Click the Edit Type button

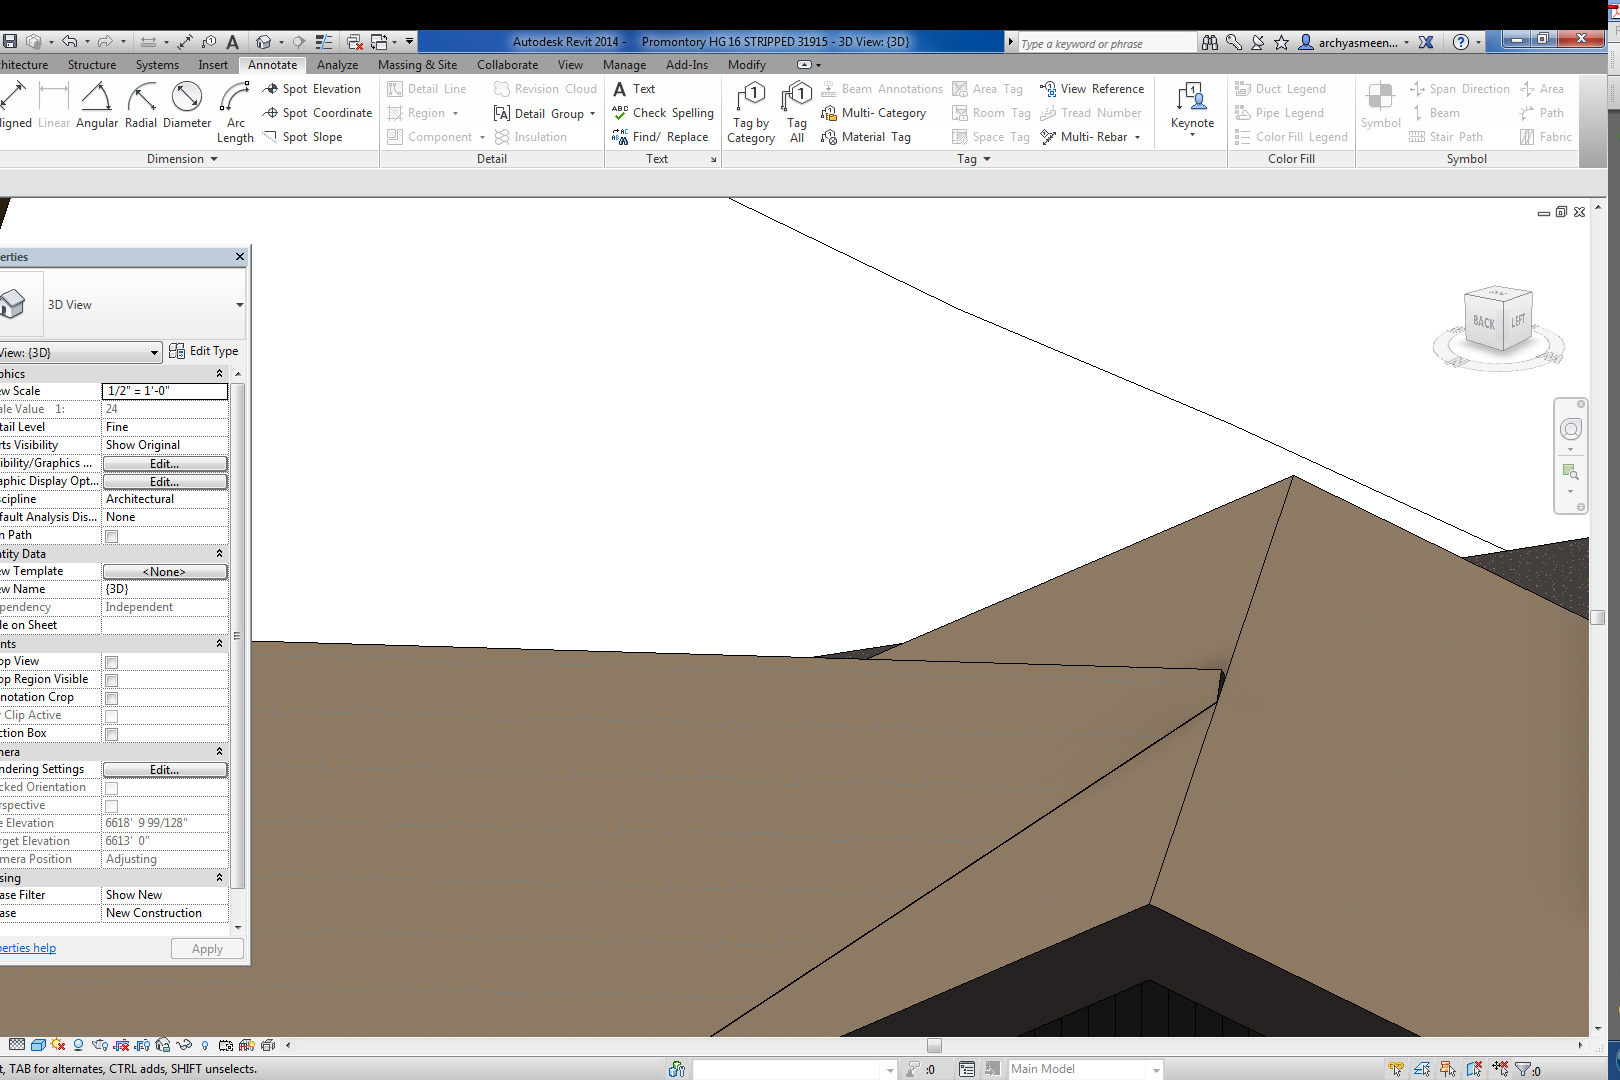[204, 351]
